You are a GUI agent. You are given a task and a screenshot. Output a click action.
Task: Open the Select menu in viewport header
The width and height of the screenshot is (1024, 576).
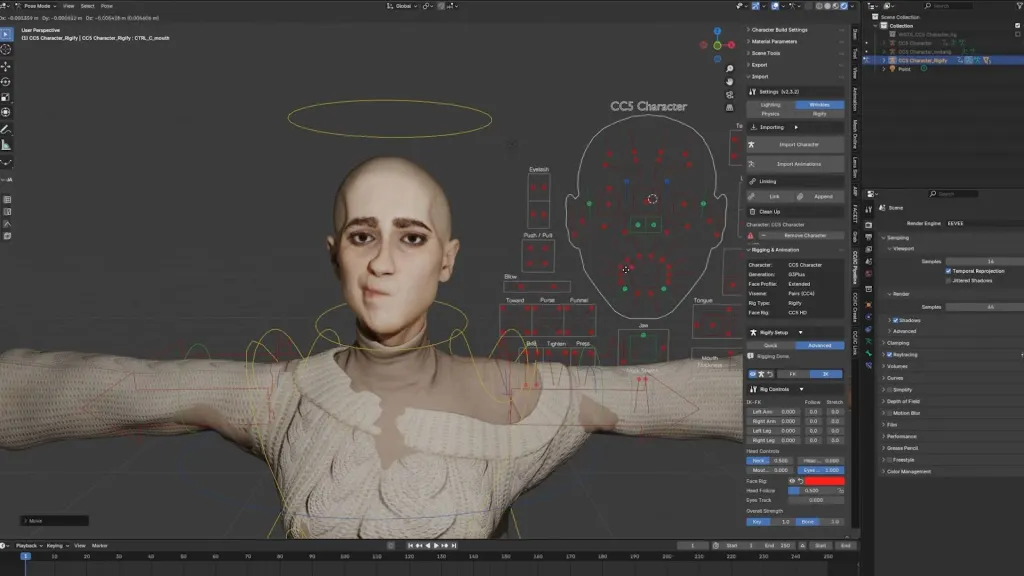coord(87,6)
